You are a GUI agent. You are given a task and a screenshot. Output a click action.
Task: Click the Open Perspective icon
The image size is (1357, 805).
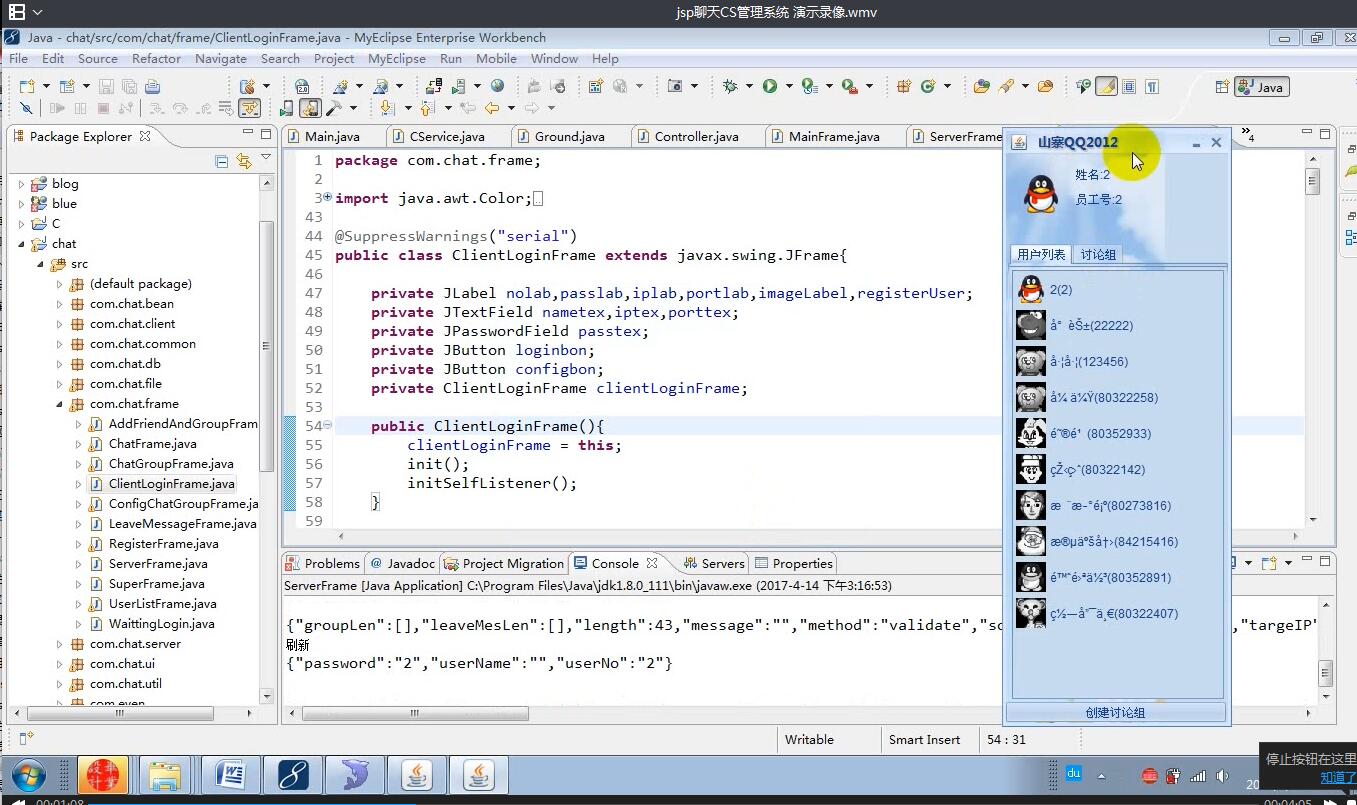[x=1222, y=87]
